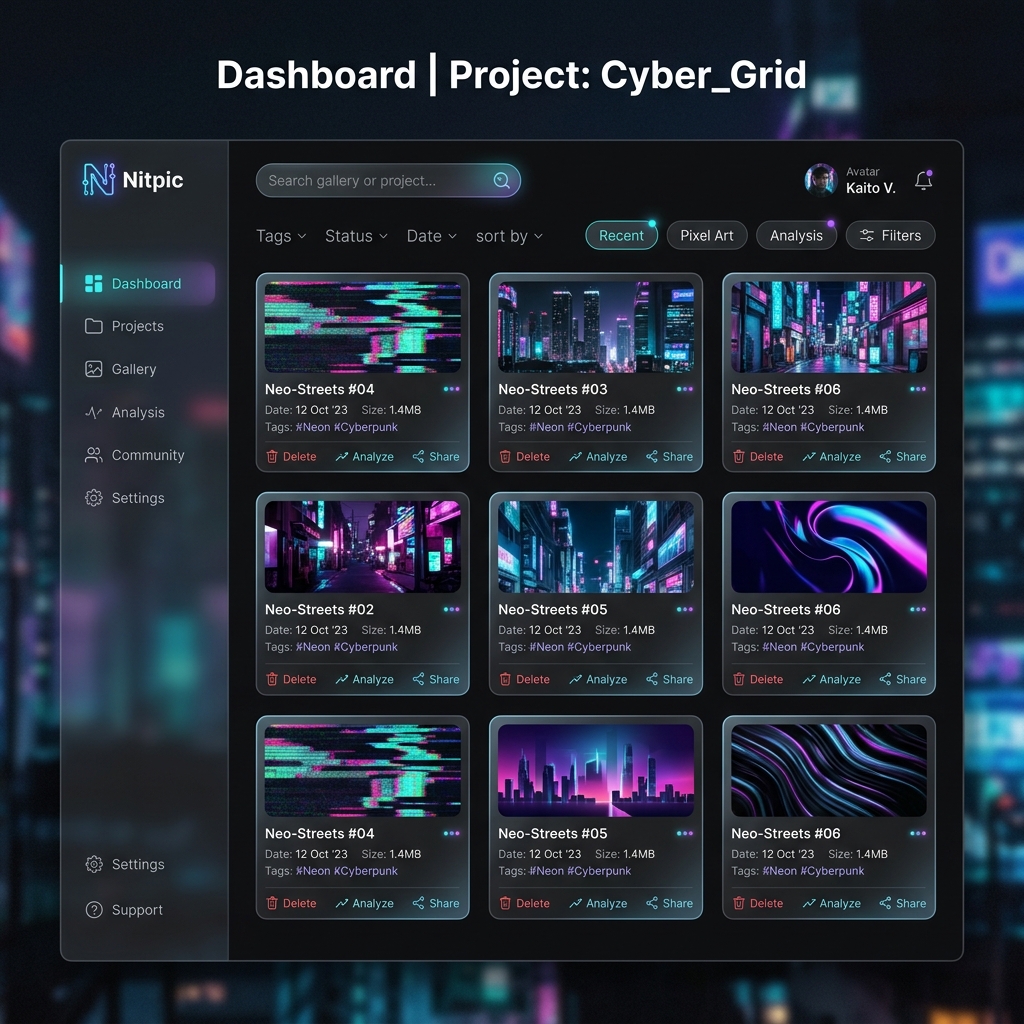Open the purple swirl Neo-Streets #06 thumbnail
Viewport: 1024px width, 1024px height.
tap(829, 547)
